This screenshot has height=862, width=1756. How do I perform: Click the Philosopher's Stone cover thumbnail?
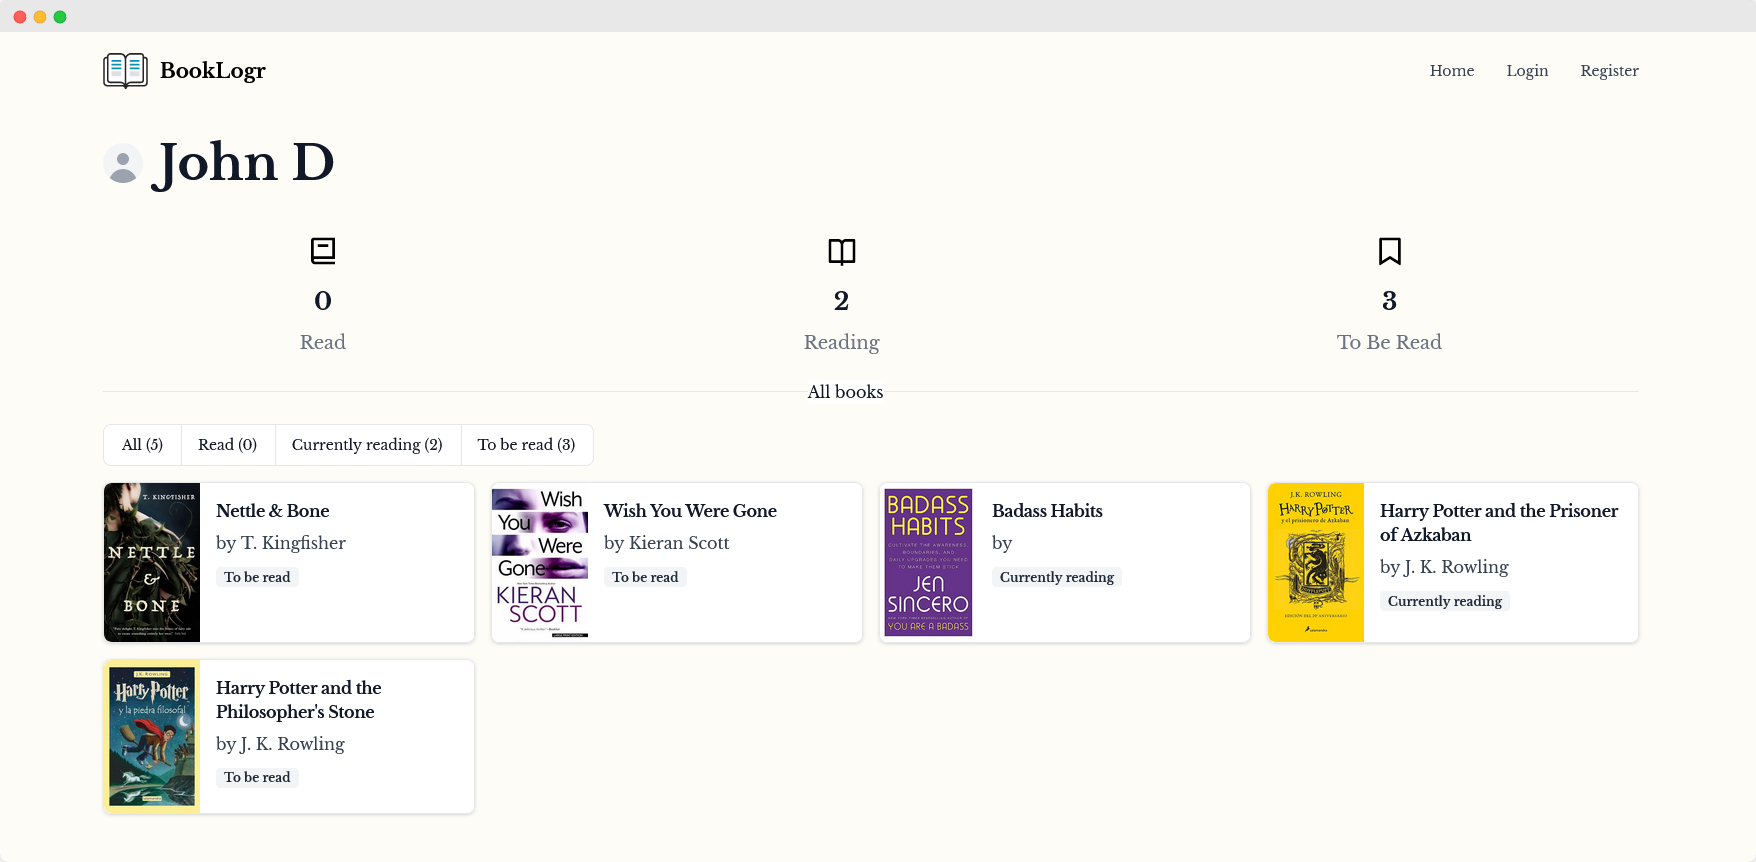coord(152,737)
